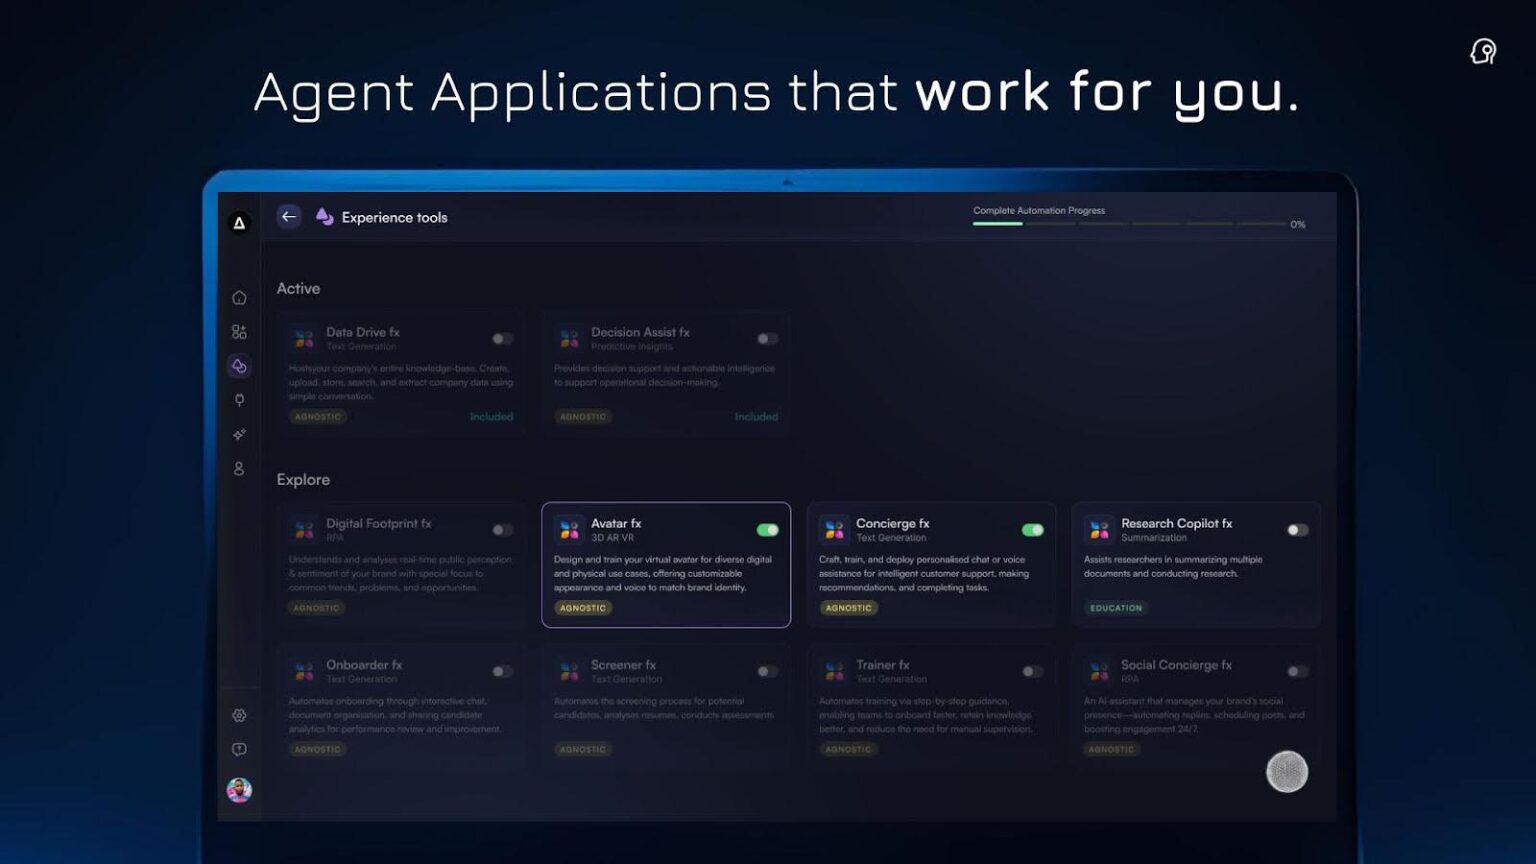Click the back arrow button

[289, 217]
